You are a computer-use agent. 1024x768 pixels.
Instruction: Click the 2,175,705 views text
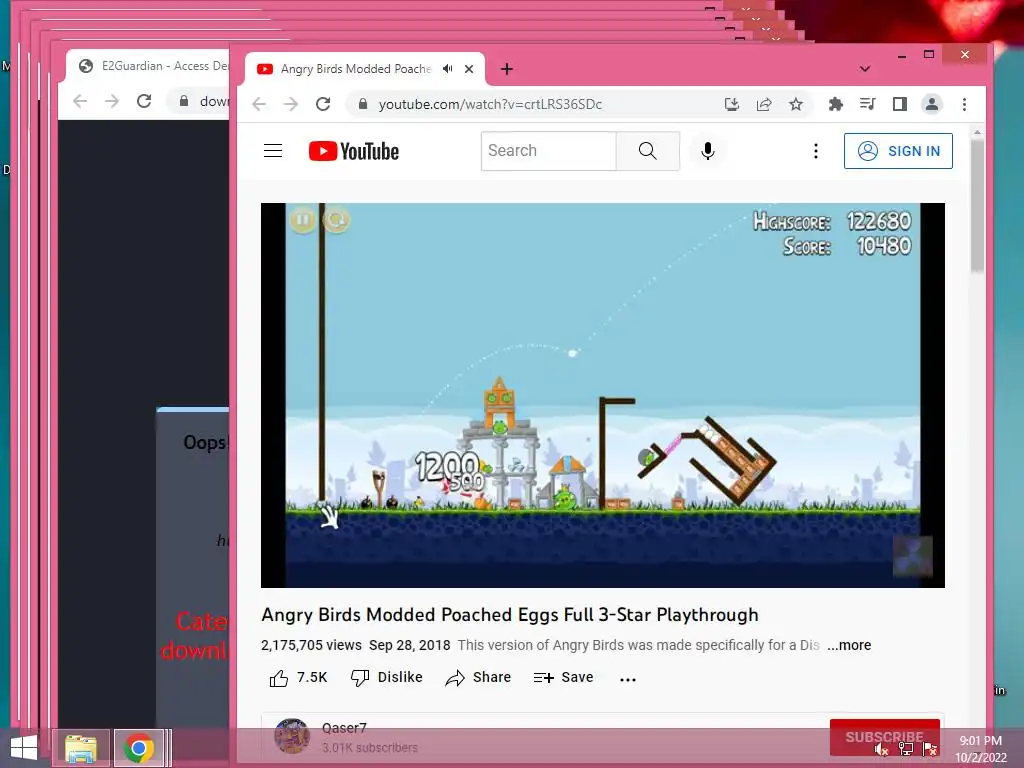pos(312,645)
